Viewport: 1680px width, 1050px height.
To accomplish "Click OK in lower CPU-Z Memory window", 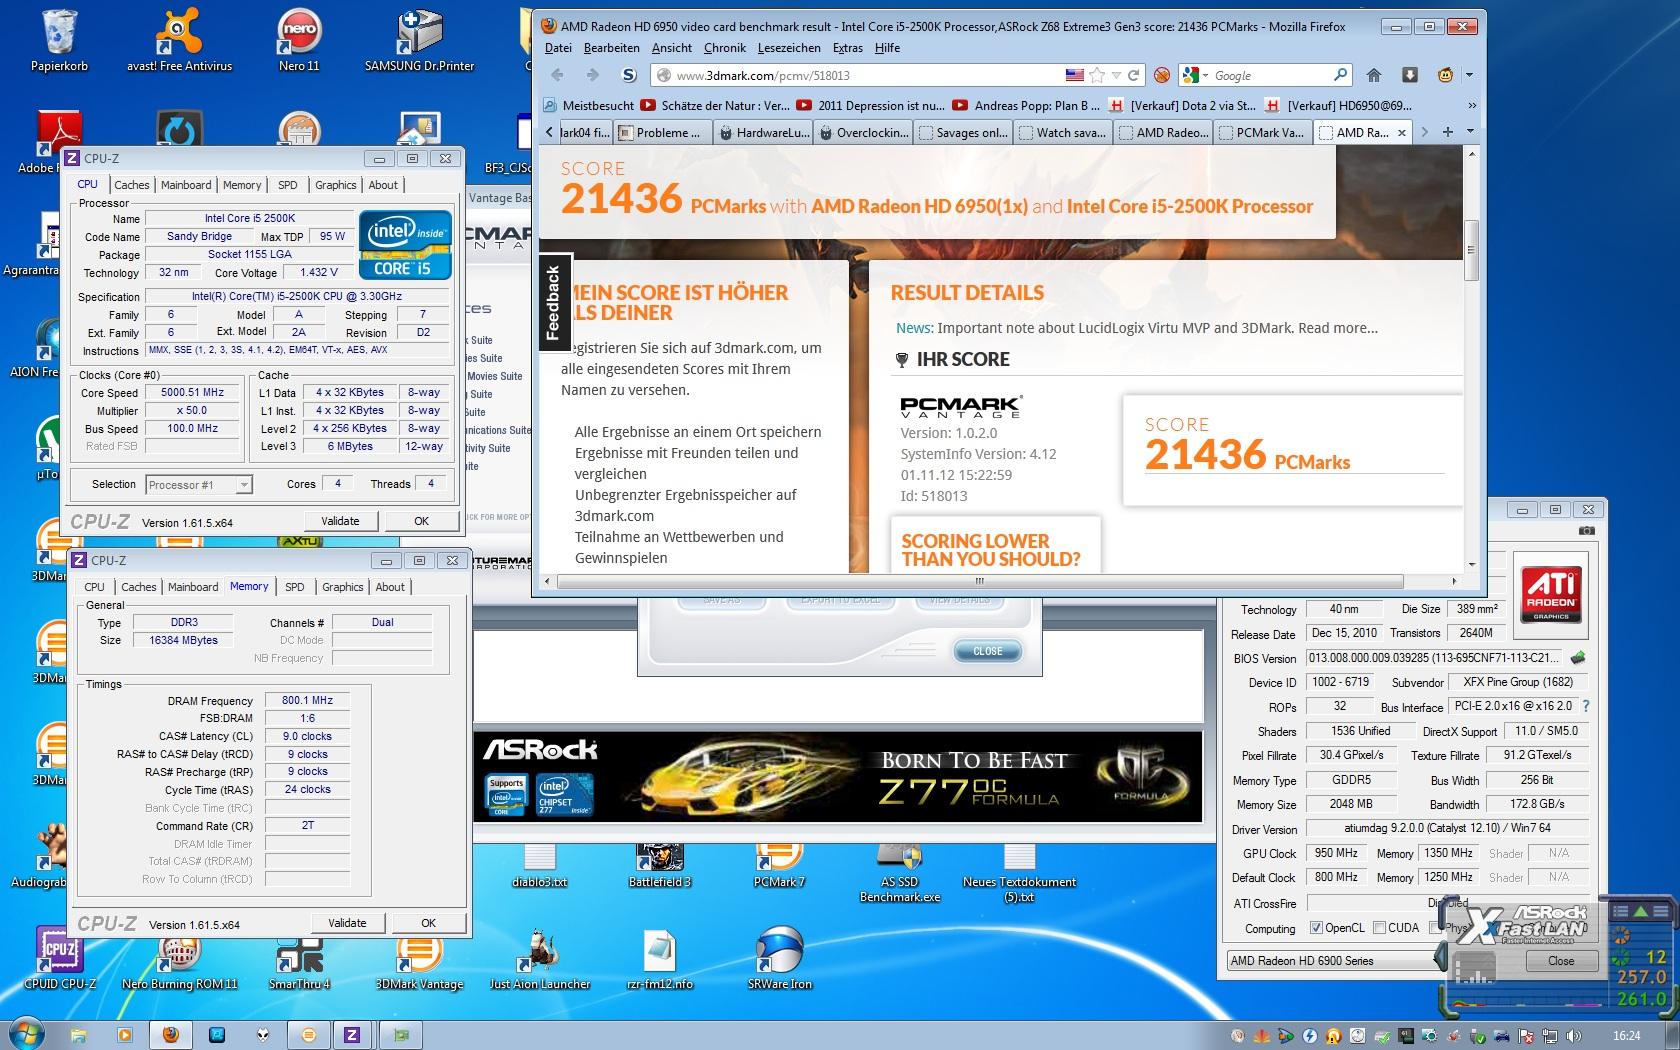I will click(x=428, y=923).
